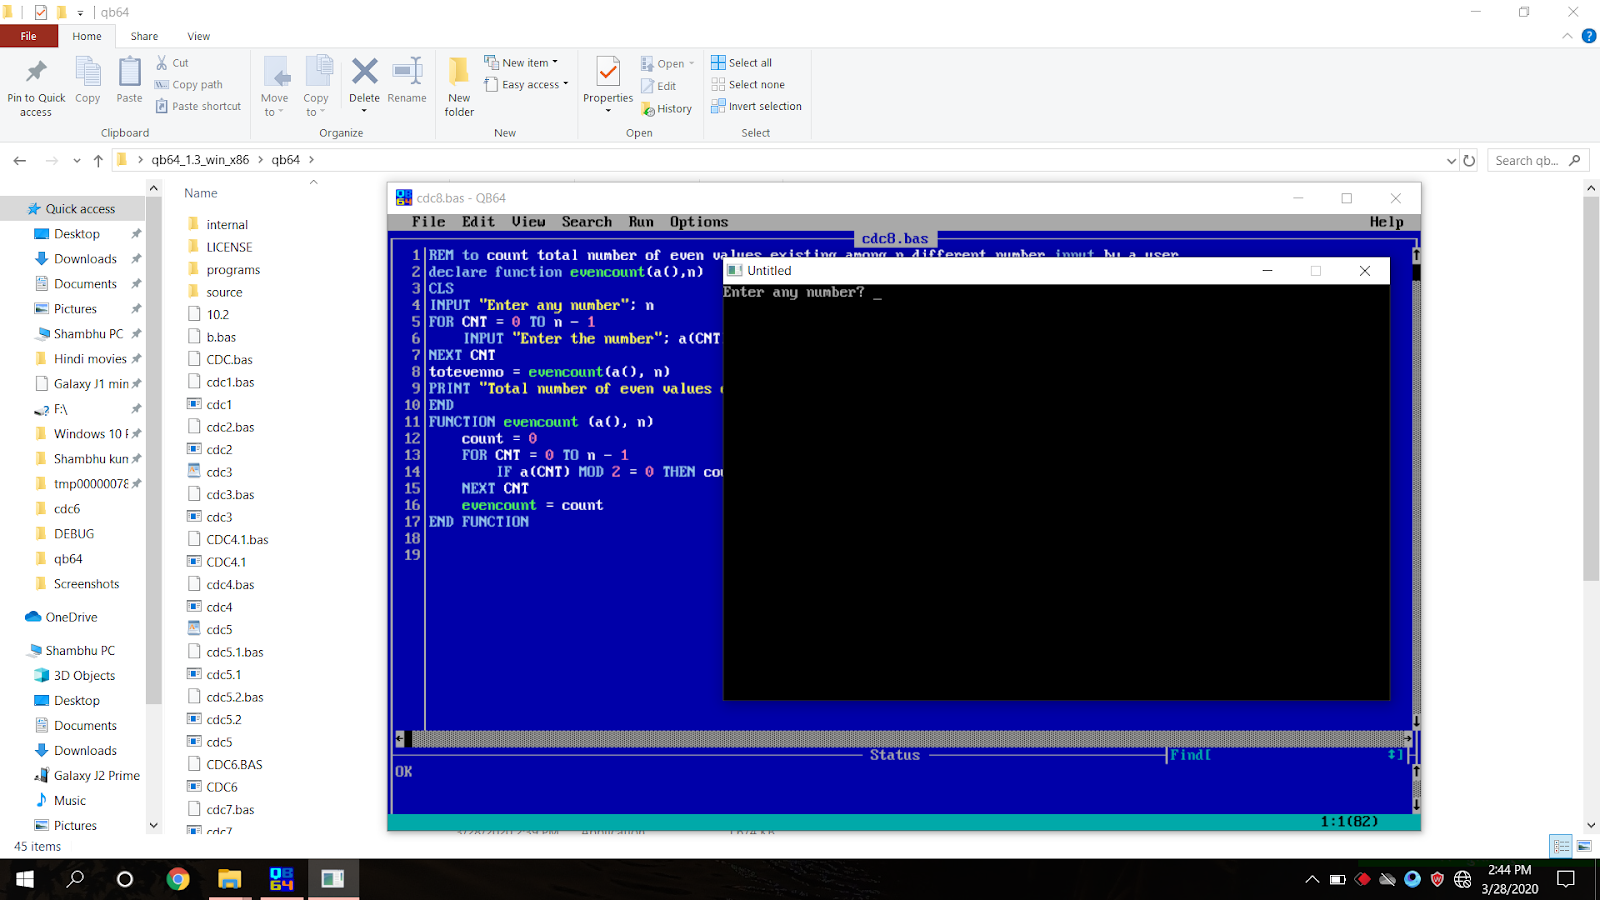Switch to large icons view button
The width and height of the screenshot is (1600, 900).
pyautogui.click(x=1584, y=846)
